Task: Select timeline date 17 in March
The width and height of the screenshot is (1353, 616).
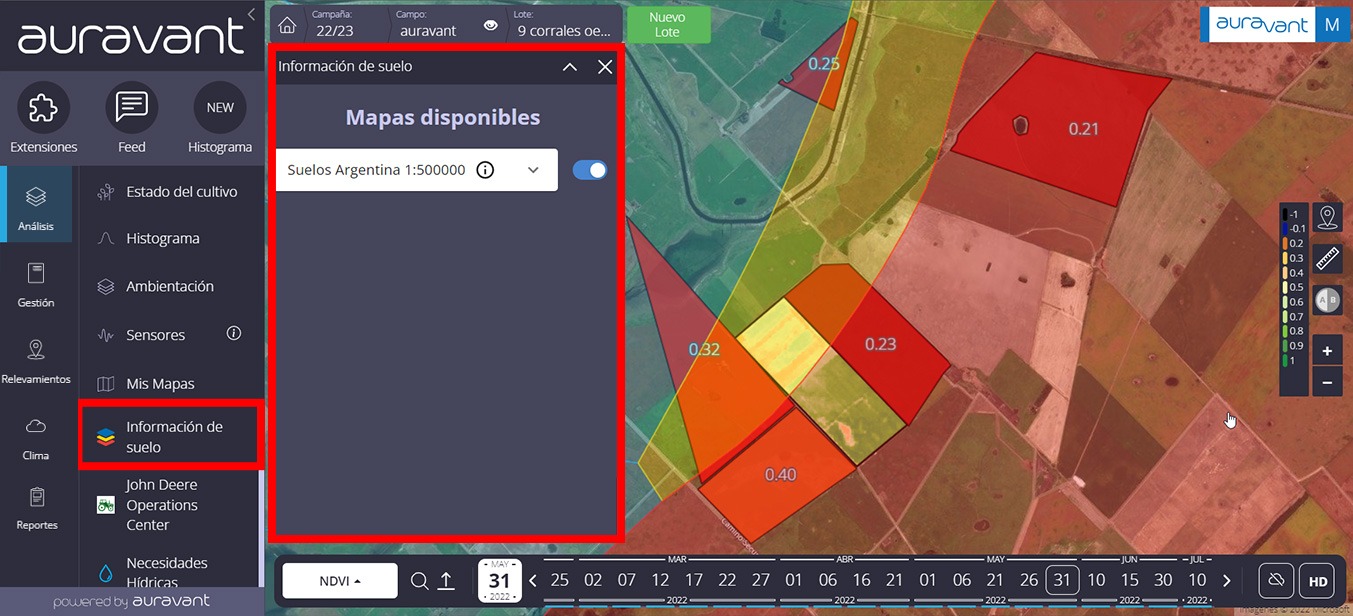Action: pyautogui.click(x=694, y=580)
